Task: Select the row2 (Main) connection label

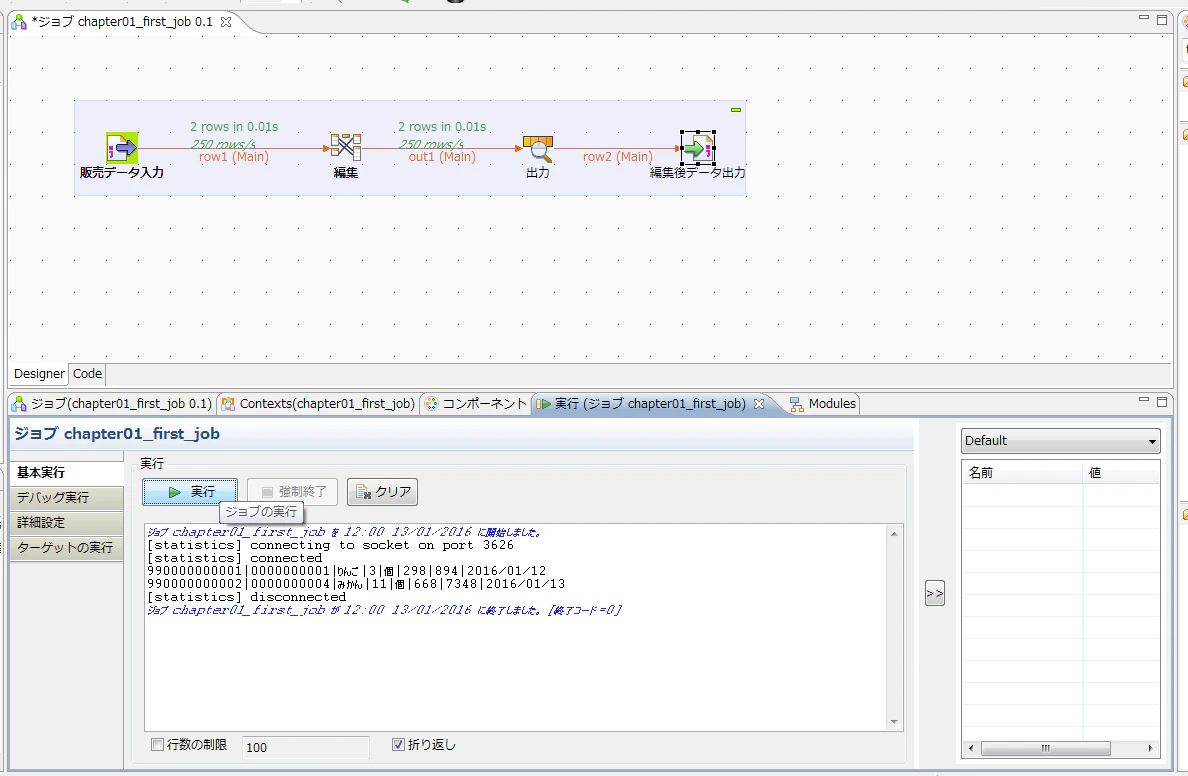Action: [617, 157]
